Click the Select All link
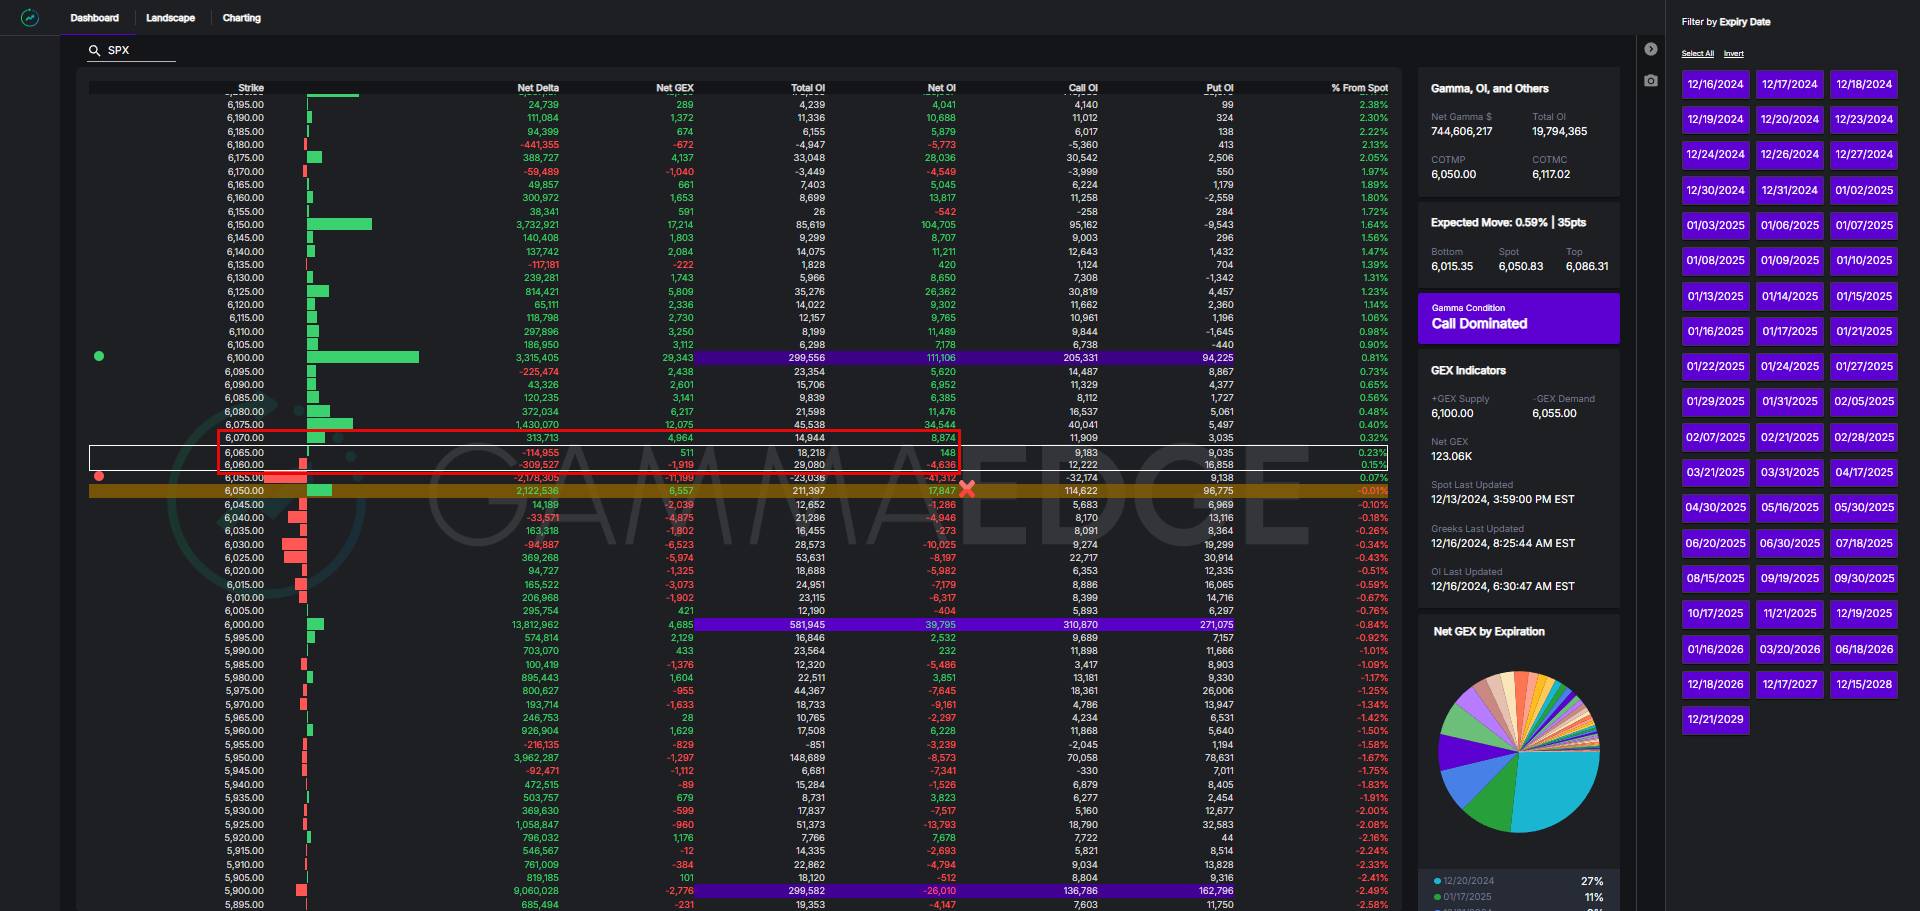This screenshot has width=1920, height=911. [x=1697, y=54]
